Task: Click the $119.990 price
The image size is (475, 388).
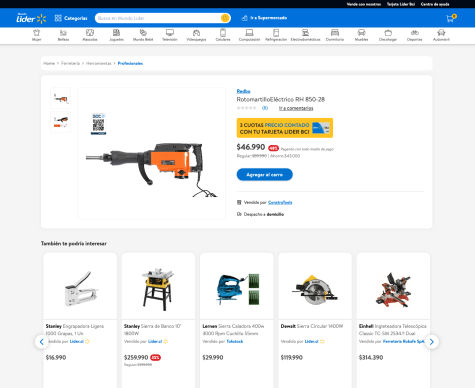Action: tap(292, 357)
